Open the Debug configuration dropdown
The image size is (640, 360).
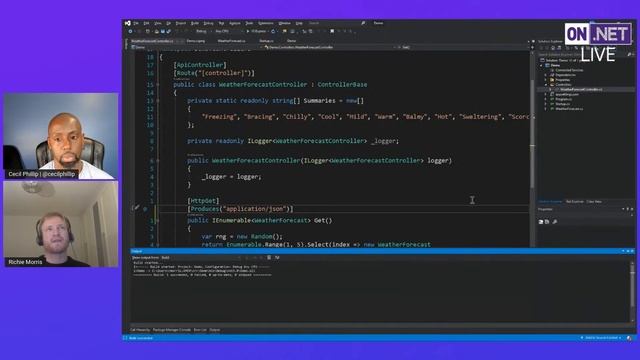click(x=205, y=31)
